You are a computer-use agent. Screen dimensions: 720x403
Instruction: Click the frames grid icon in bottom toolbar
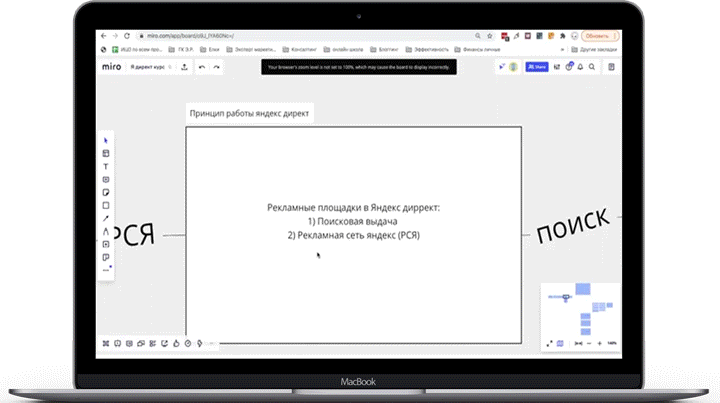106,343
